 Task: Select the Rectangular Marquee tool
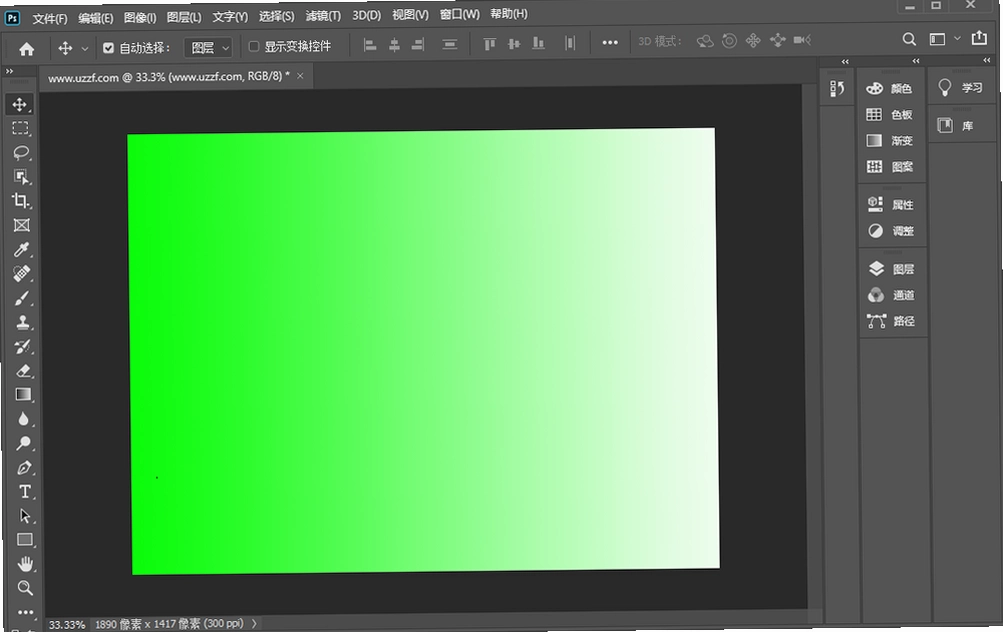20,129
